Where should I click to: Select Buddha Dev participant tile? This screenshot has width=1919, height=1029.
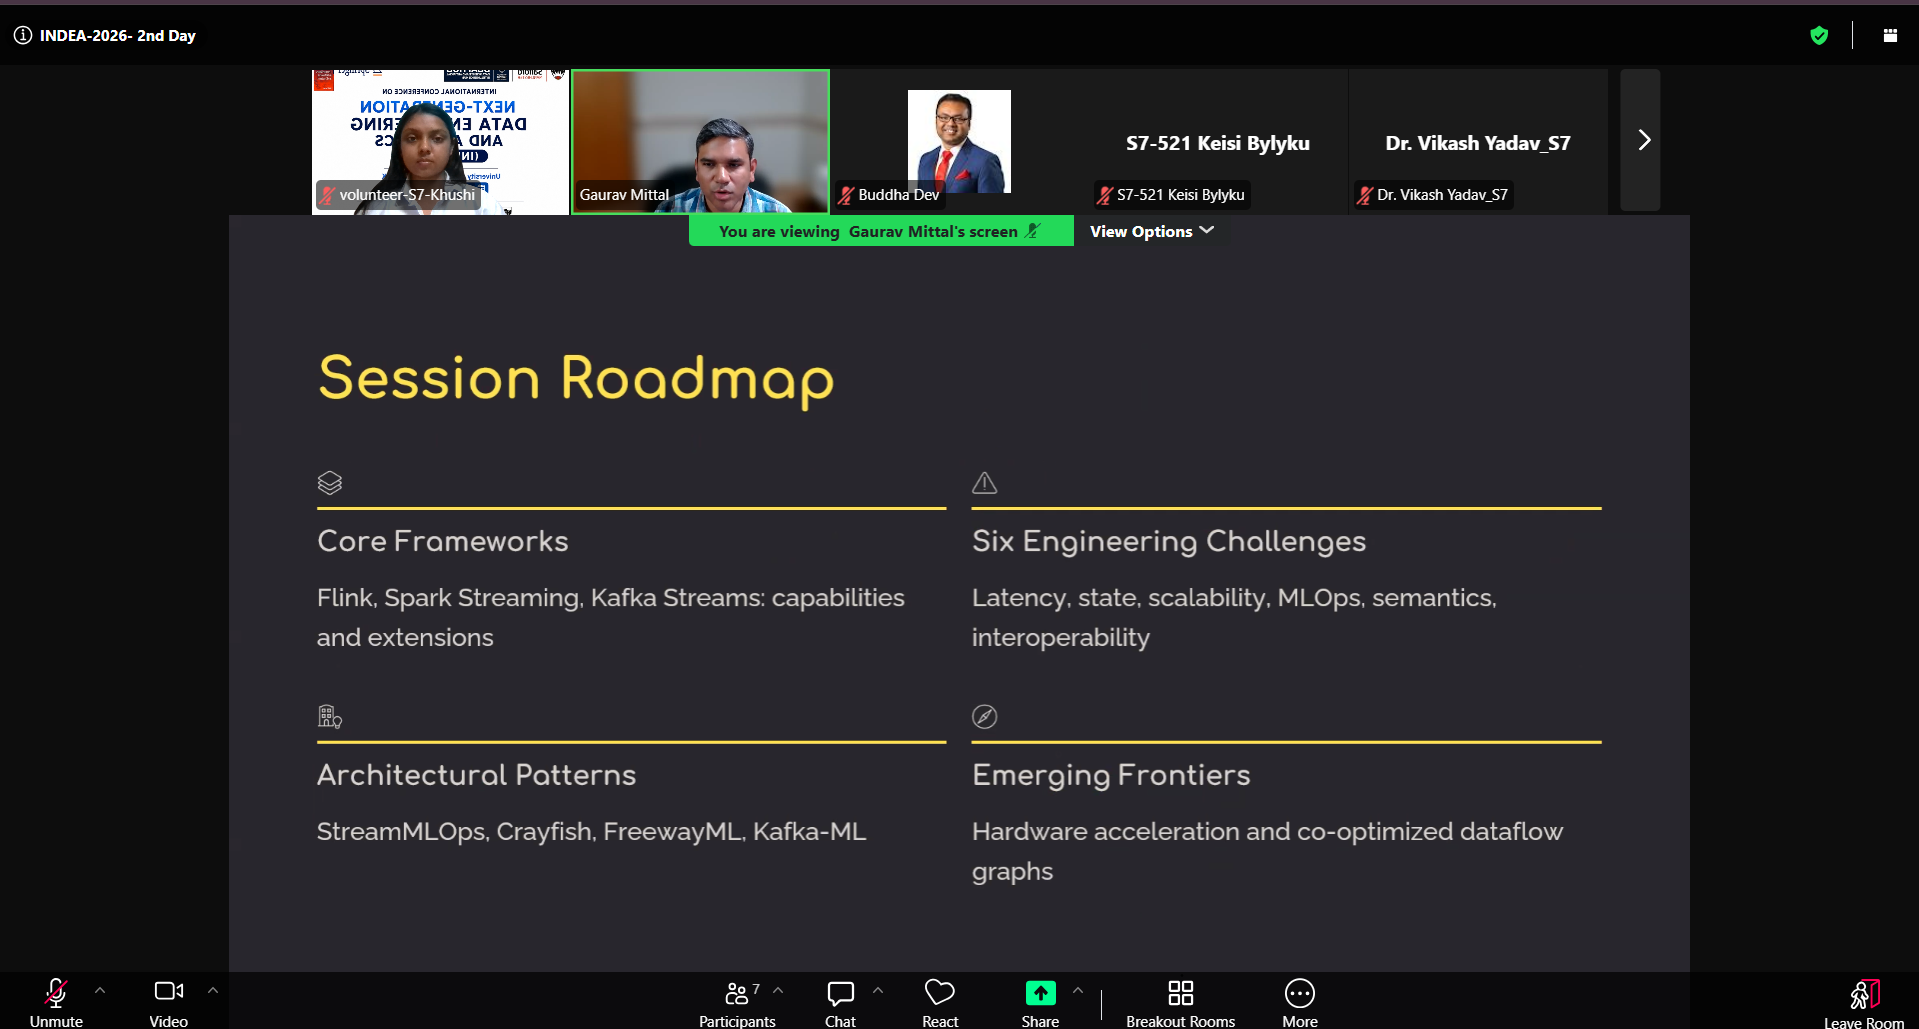point(959,141)
